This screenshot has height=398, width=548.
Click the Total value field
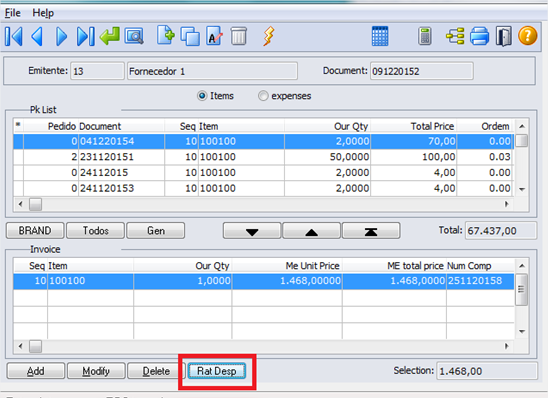click(500, 231)
